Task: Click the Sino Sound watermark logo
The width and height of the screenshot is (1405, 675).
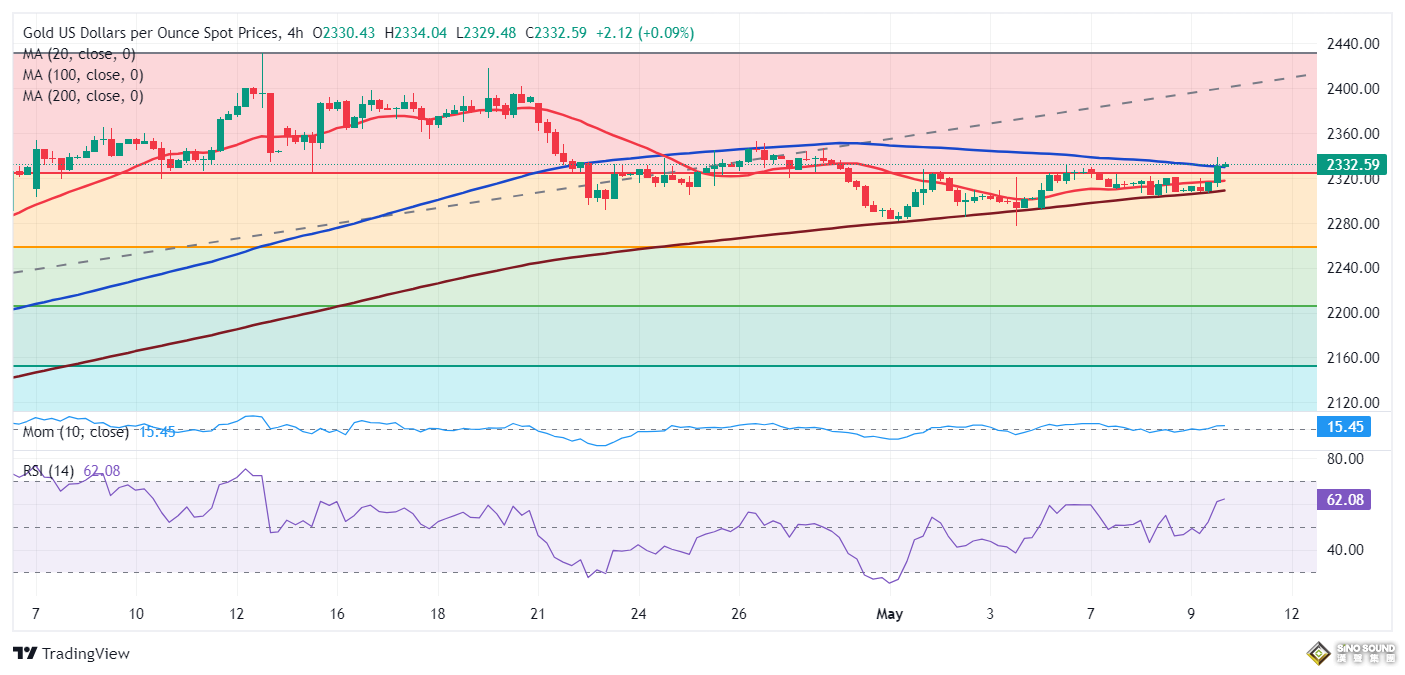Action: (1350, 654)
